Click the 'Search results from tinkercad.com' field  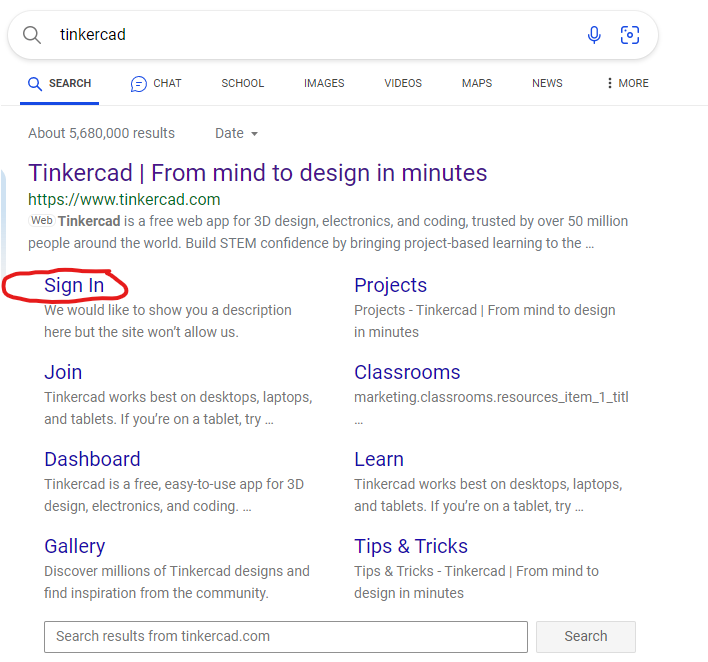tap(286, 637)
